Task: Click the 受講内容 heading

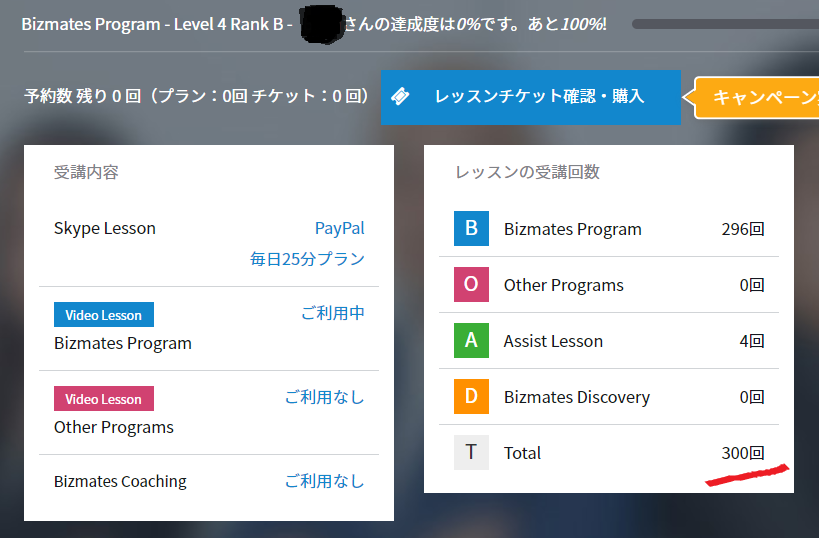Action: click(86, 172)
